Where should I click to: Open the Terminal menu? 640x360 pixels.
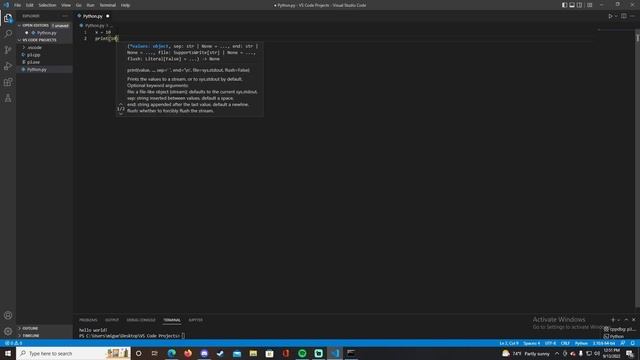[x=108, y=5]
